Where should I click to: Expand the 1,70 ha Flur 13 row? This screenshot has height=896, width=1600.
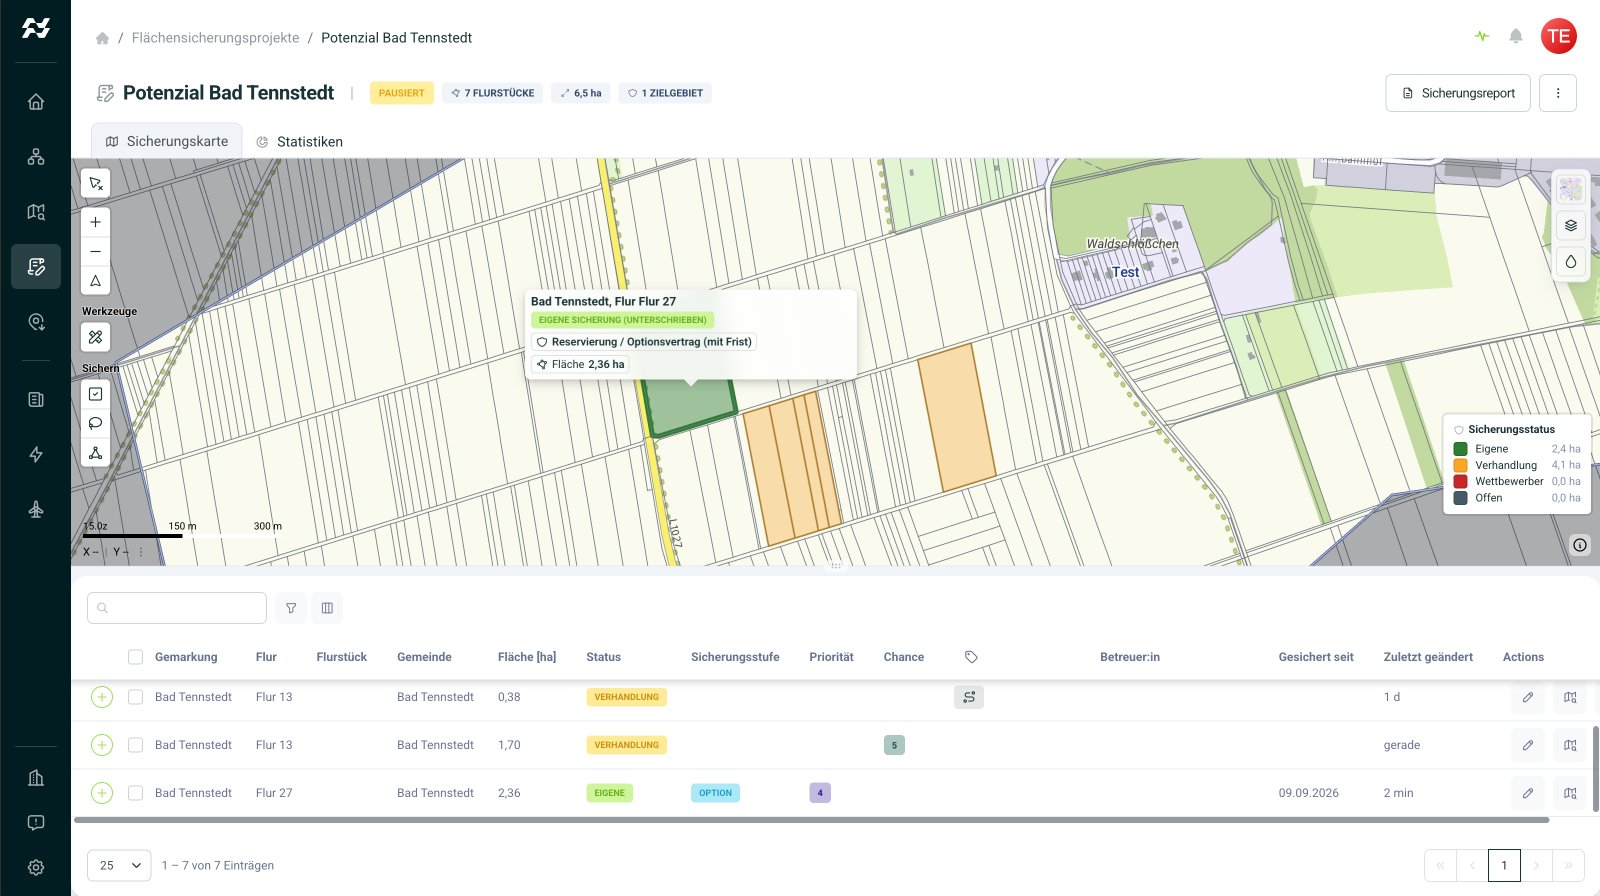click(102, 745)
